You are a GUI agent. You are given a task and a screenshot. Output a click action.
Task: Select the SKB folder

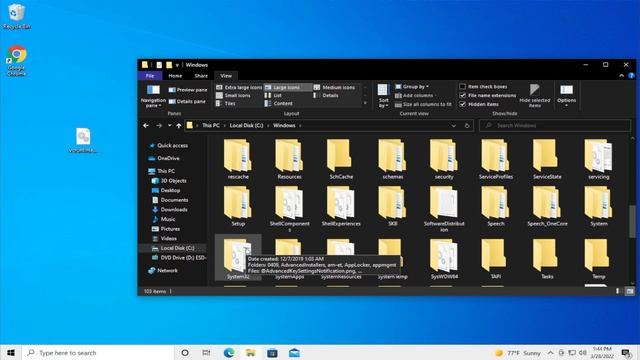pos(393,207)
